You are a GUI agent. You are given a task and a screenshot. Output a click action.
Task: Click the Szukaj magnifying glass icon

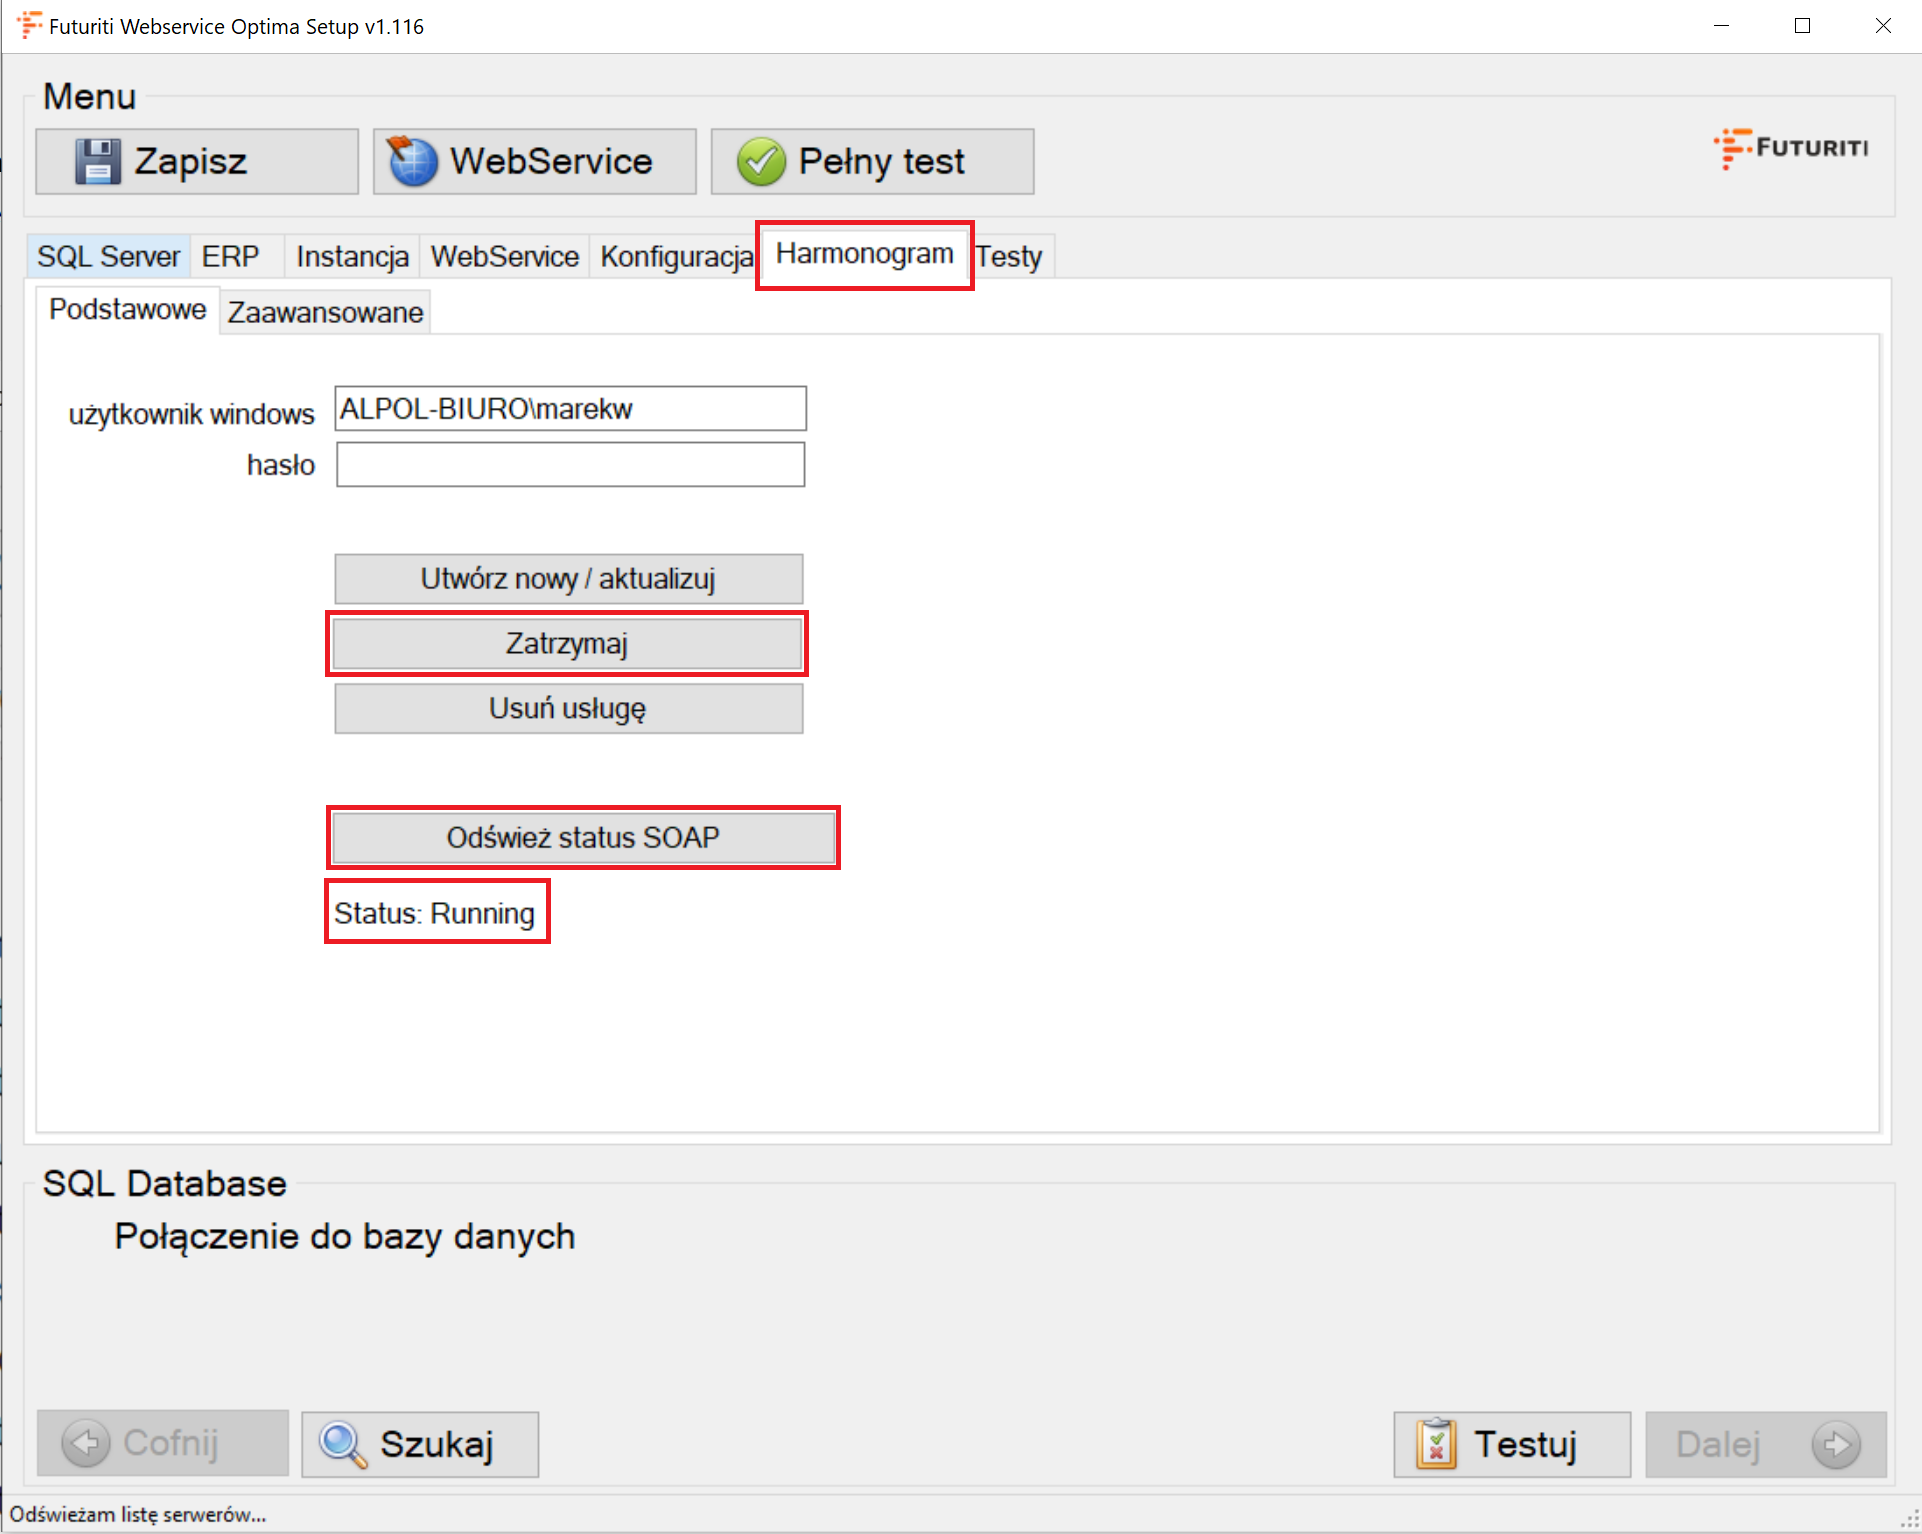pos(343,1444)
